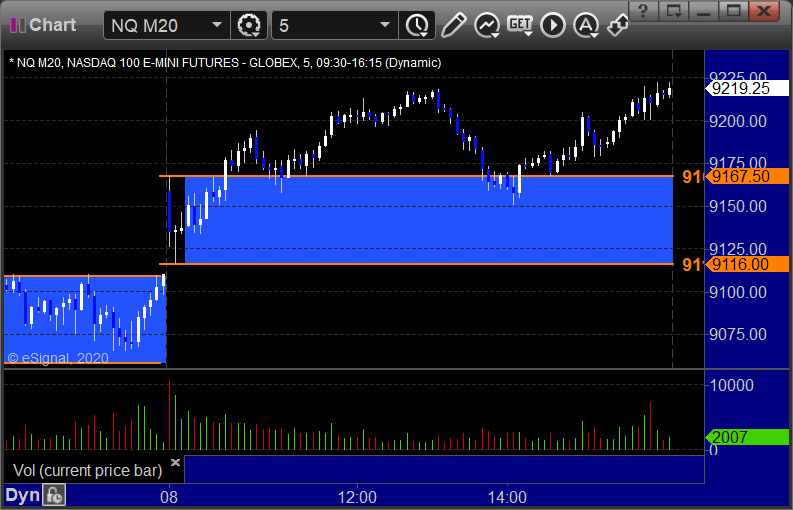Select the pencil drawing tools icon

pyautogui.click(x=453, y=25)
